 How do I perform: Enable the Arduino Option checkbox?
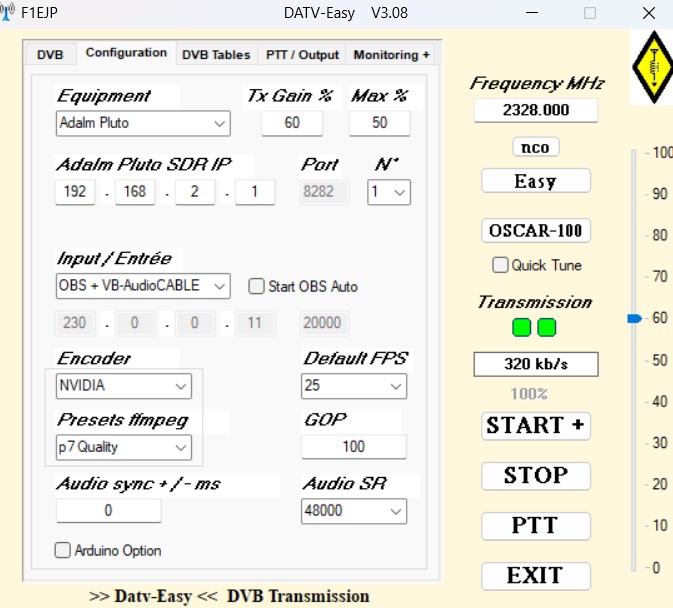pyautogui.click(x=63, y=550)
